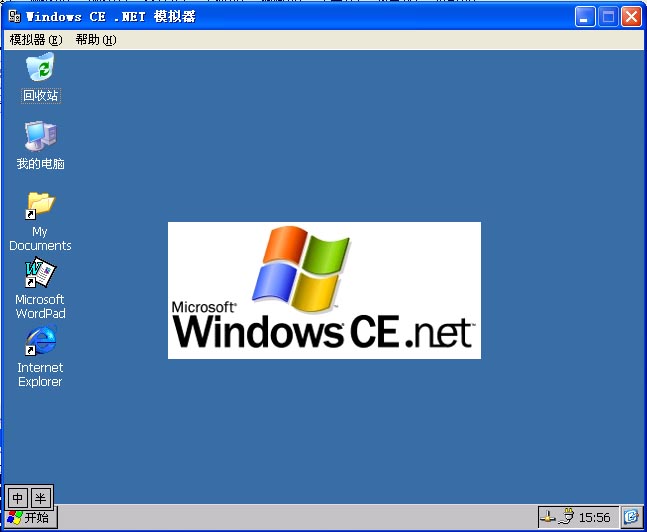Click the 开始 start button
647x532 pixels.
(30, 518)
